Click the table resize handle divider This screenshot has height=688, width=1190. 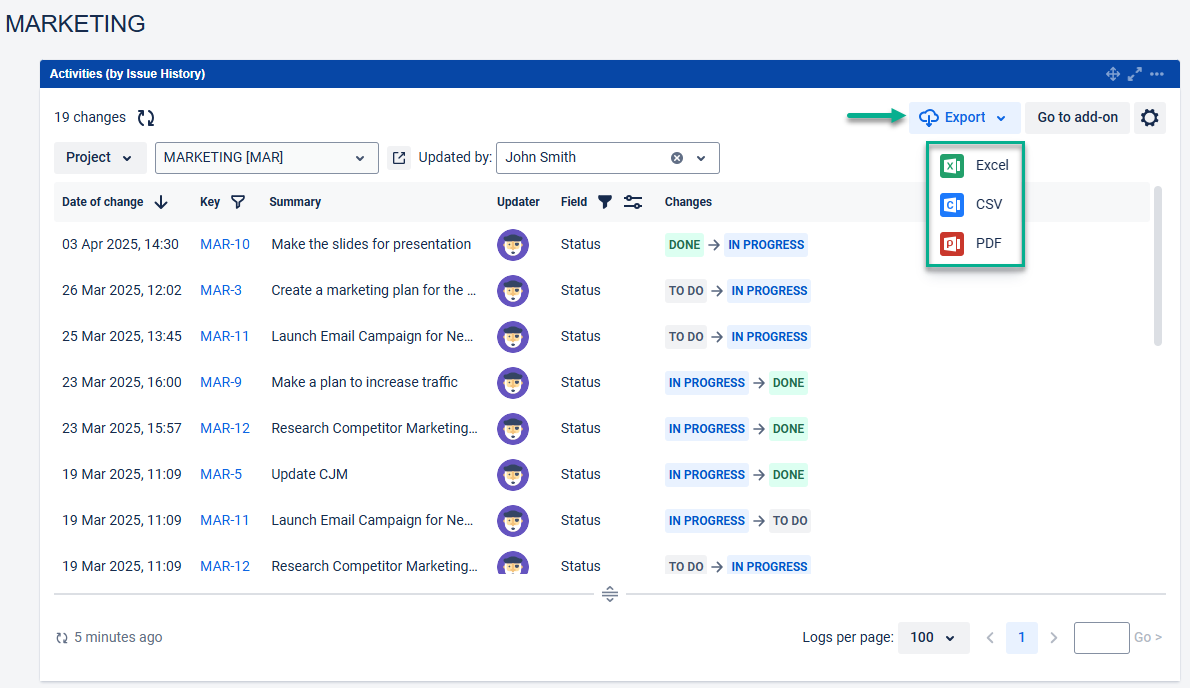coord(610,594)
